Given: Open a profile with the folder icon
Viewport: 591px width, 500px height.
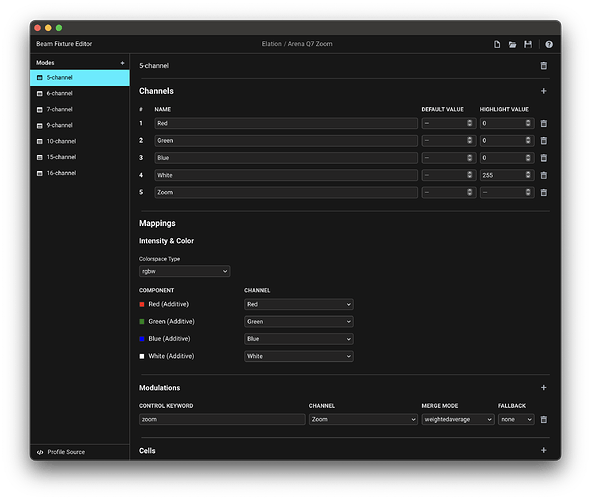Looking at the screenshot, I should click(x=512, y=44).
